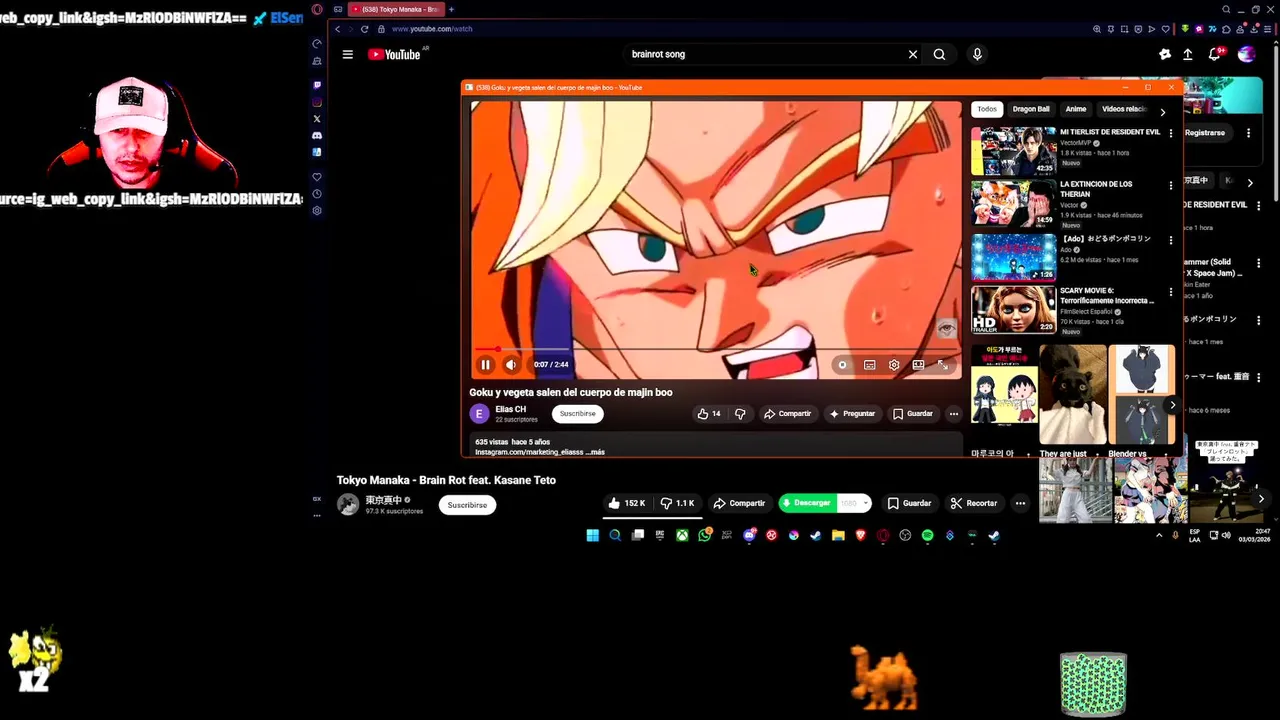
Task: Toggle subtitles in popup player
Action: (870, 365)
